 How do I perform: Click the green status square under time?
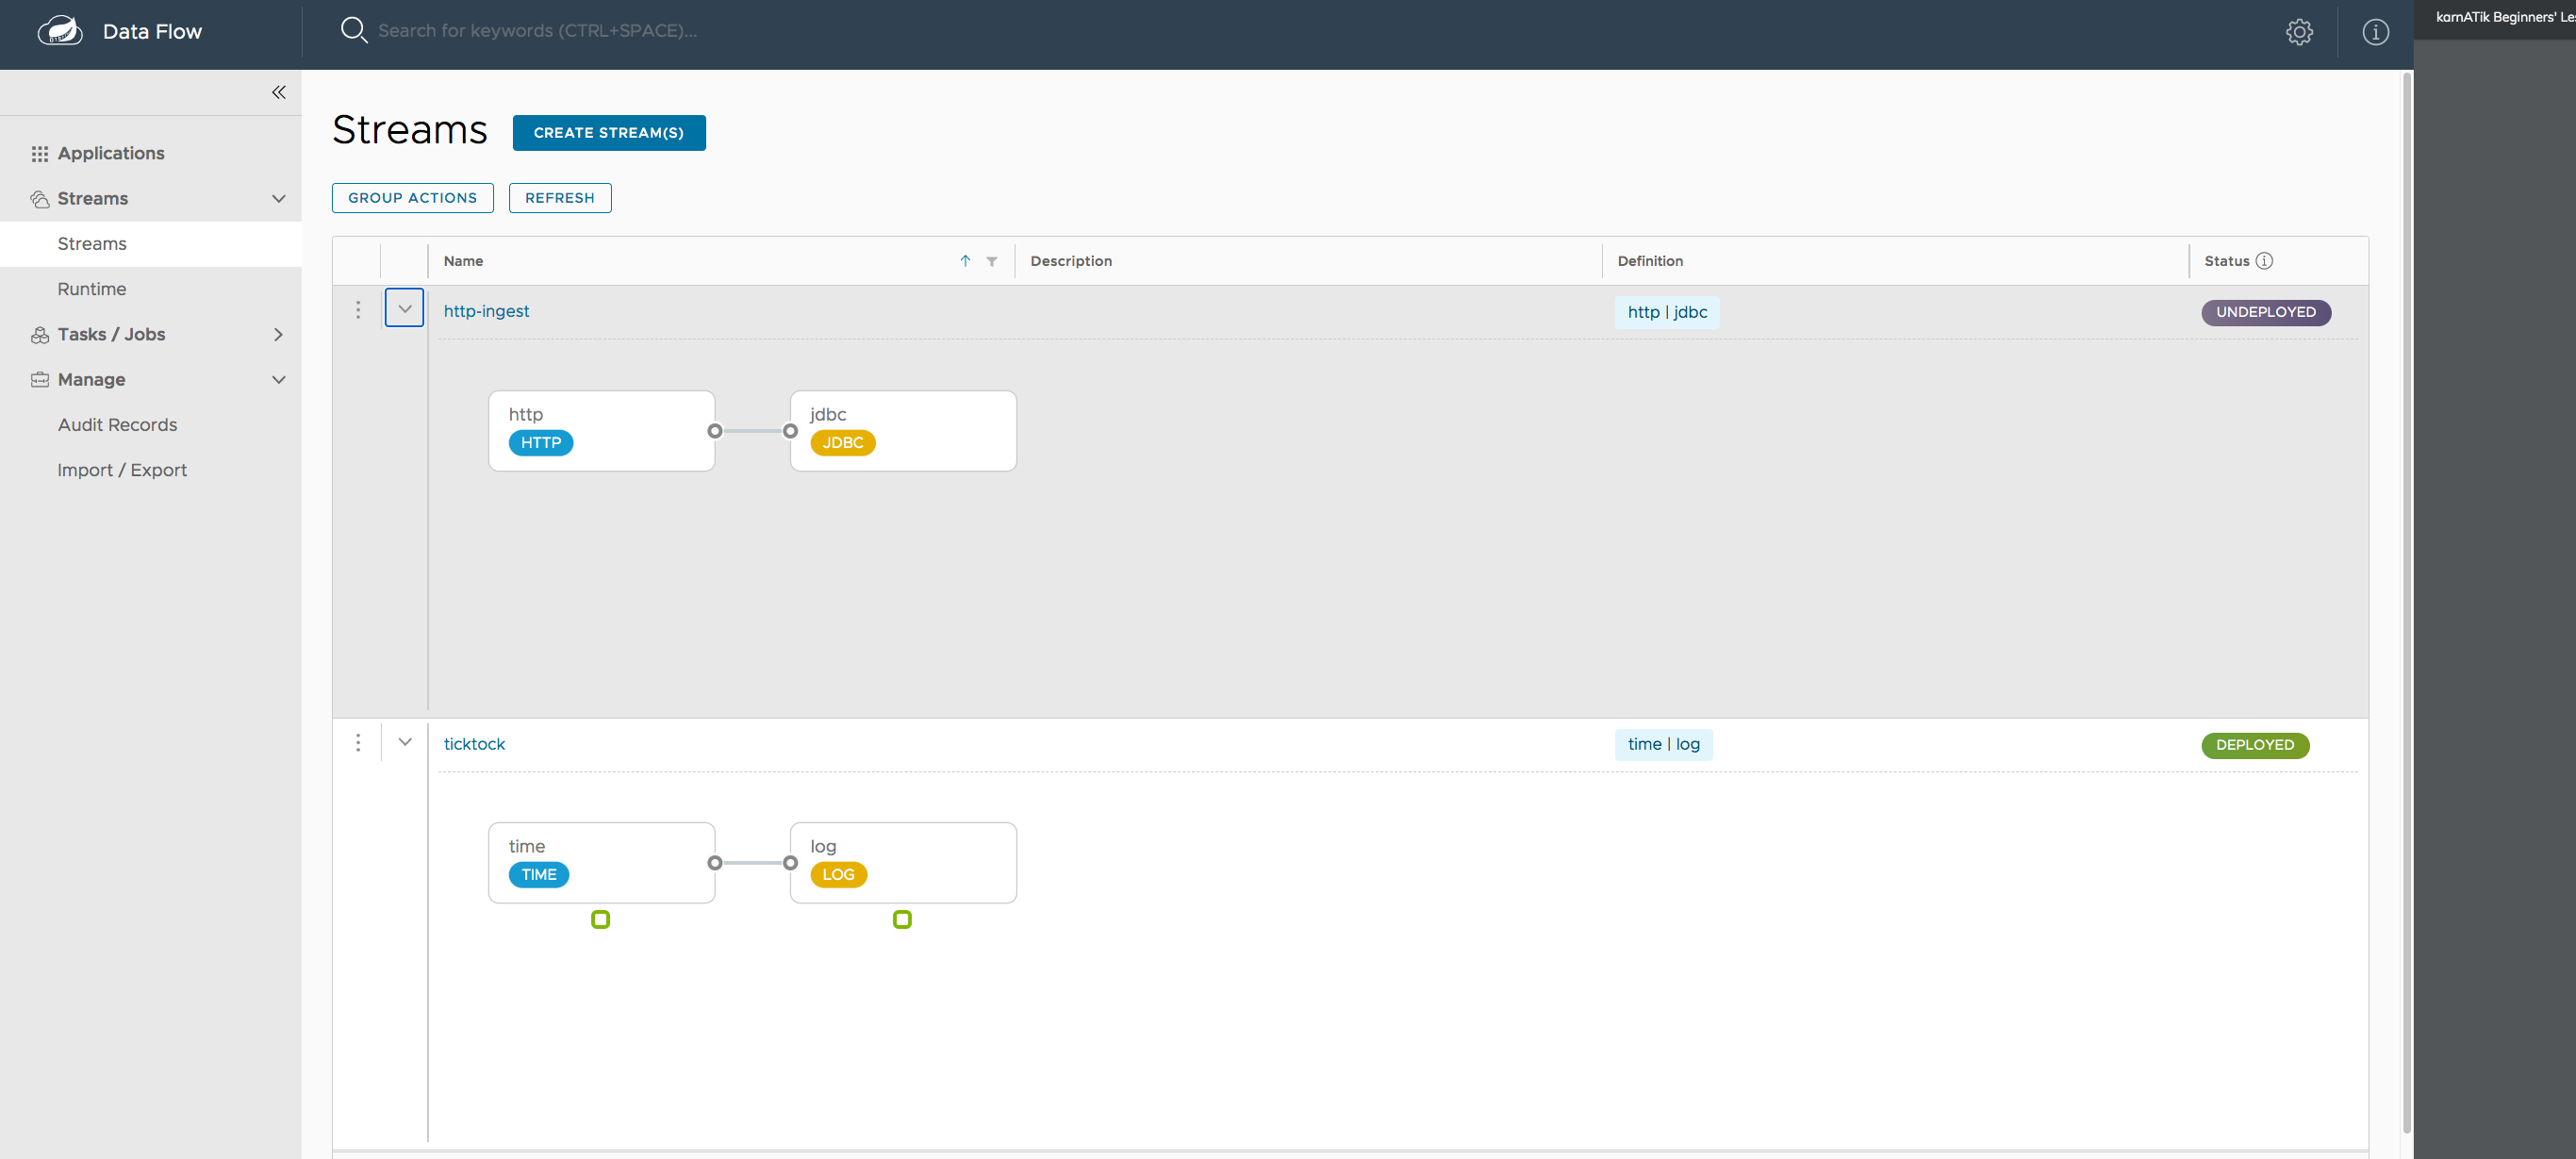pyautogui.click(x=600, y=919)
